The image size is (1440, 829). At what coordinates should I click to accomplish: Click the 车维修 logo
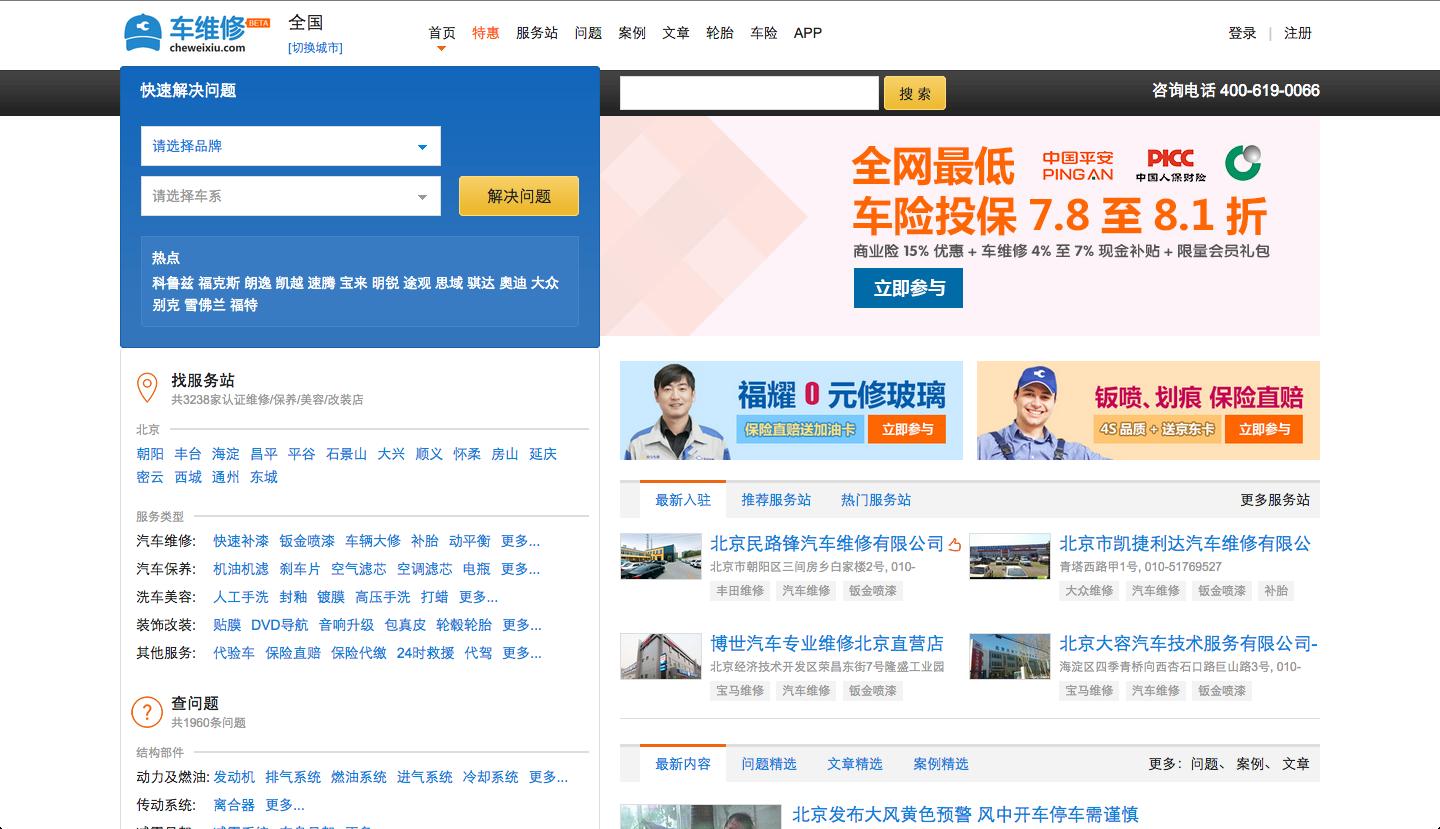pyautogui.click(x=197, y=33)
